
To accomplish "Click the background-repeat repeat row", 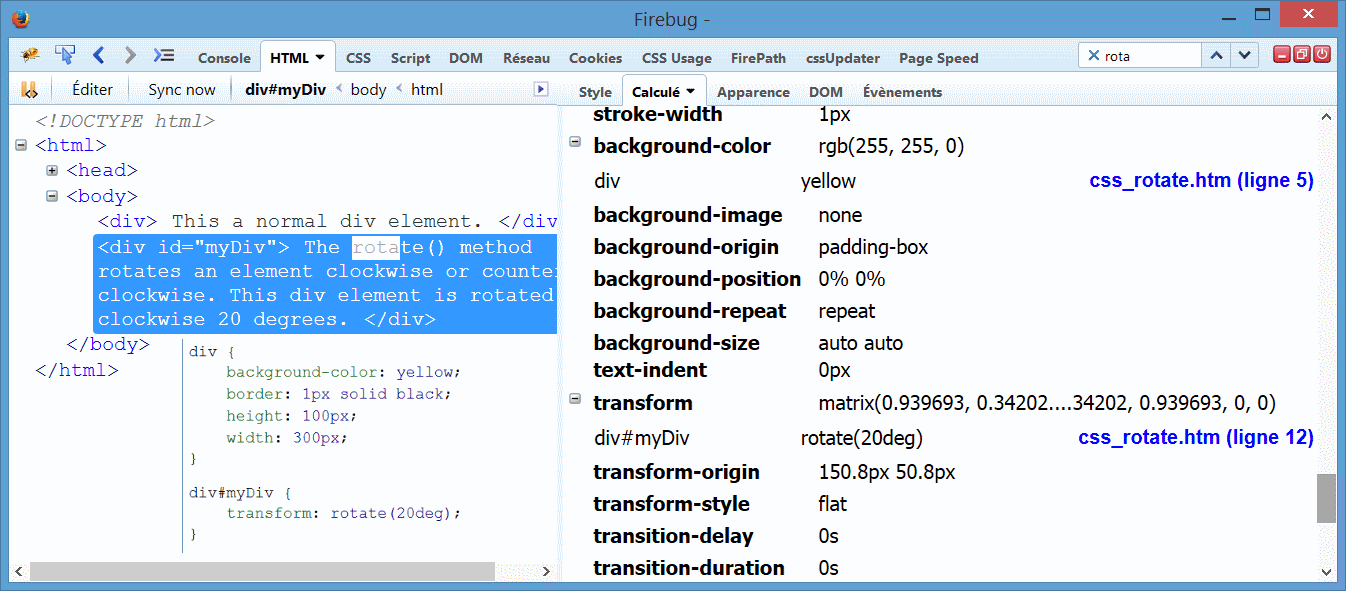I will click(734, 311).
